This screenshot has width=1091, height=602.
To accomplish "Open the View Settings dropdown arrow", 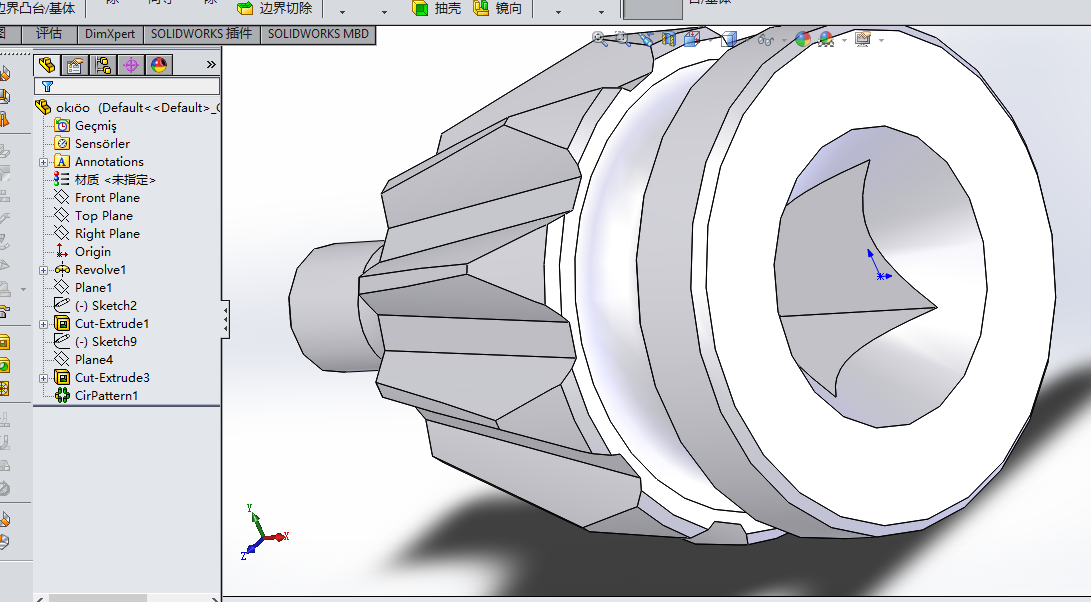I will tap(881, 40).
